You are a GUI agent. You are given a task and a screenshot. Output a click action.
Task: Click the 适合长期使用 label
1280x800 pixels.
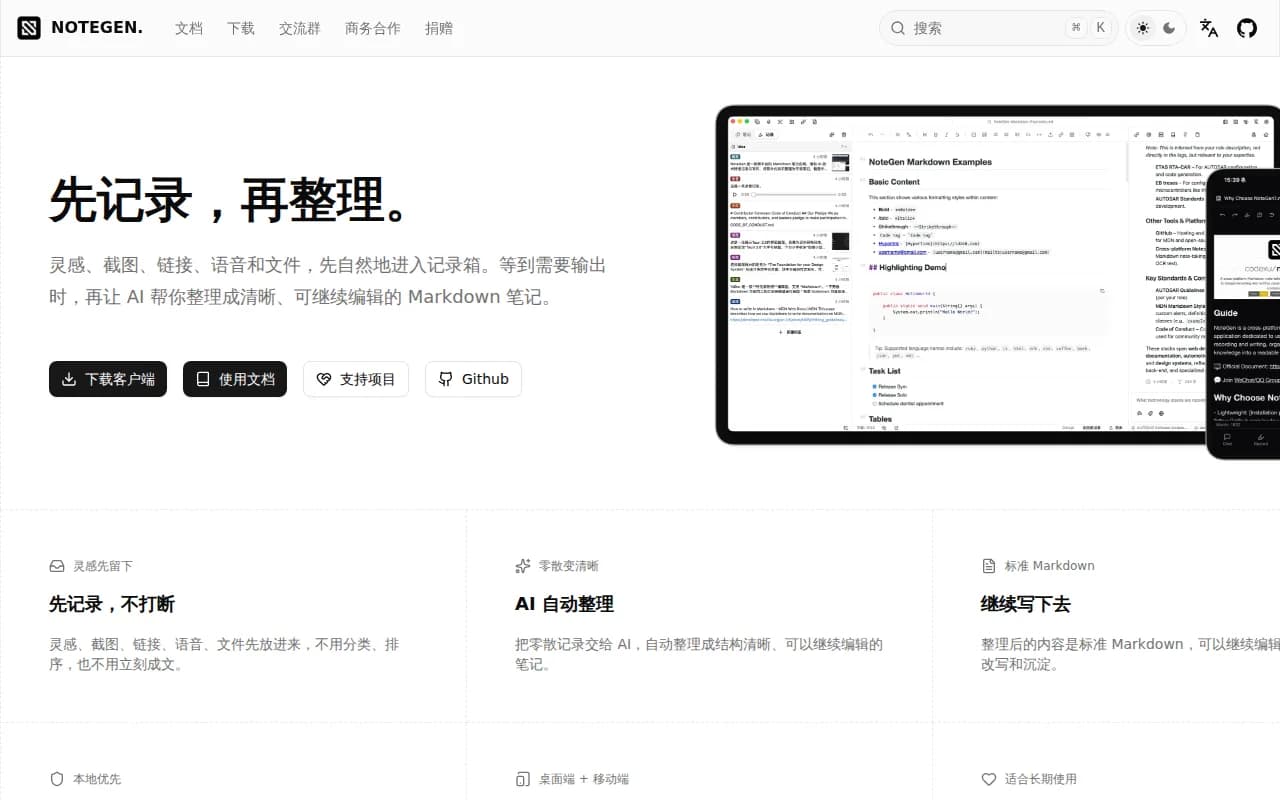click(1041, 779)
